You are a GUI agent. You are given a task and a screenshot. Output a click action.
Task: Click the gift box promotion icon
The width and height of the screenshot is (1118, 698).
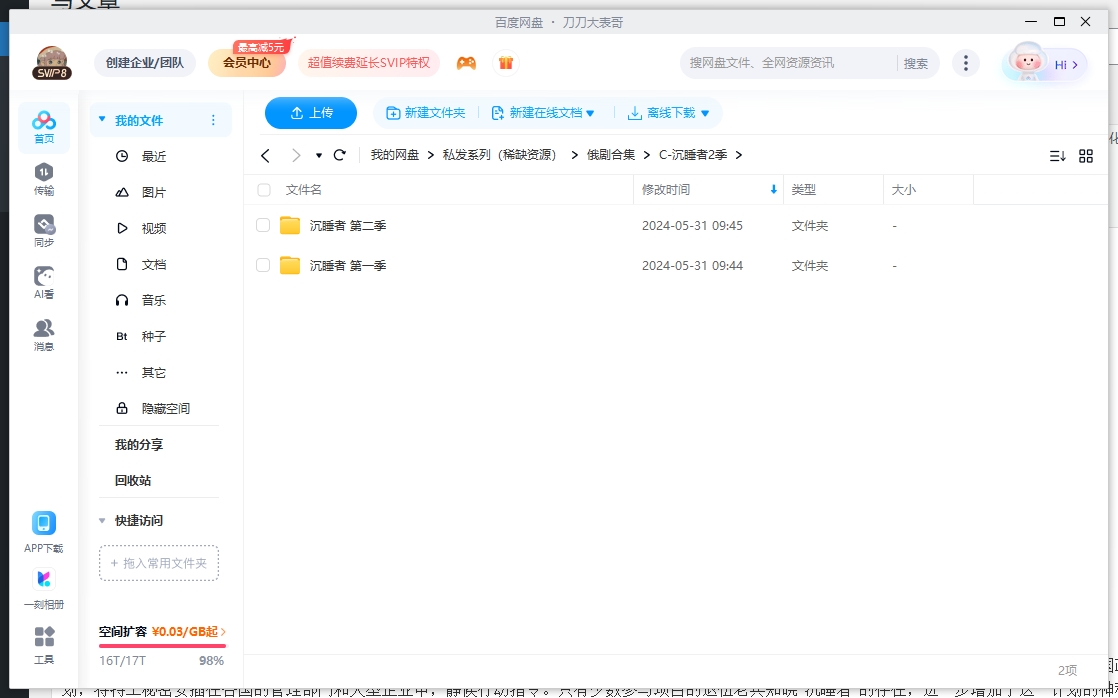pyautogui.click(x=506, y=62)
